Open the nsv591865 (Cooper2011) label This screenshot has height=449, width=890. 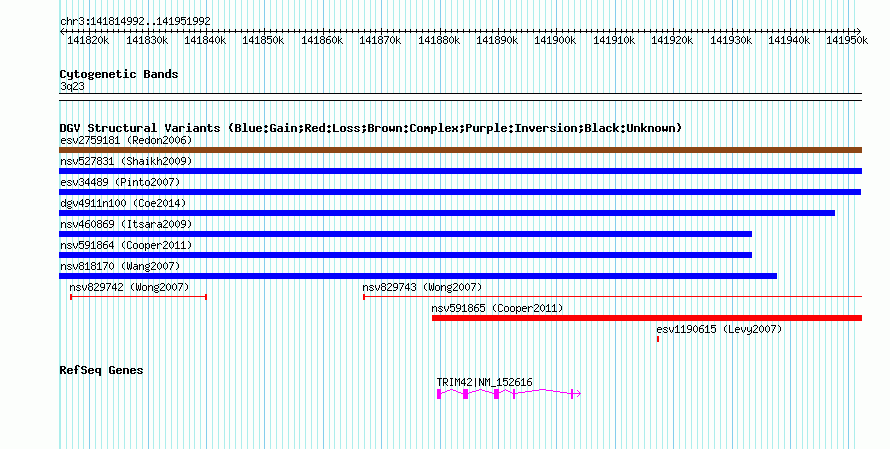click(x=497, y=308)
